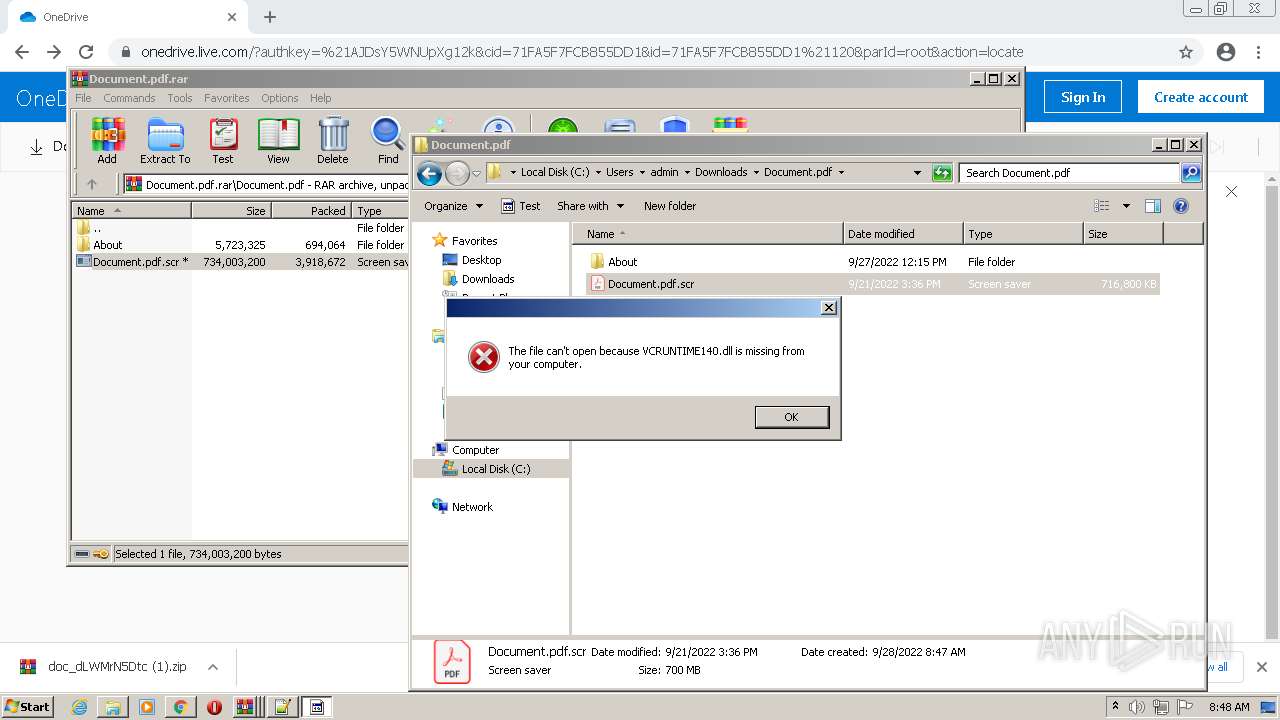Click Create account on OneDrive page

[x=1201, y=97]
